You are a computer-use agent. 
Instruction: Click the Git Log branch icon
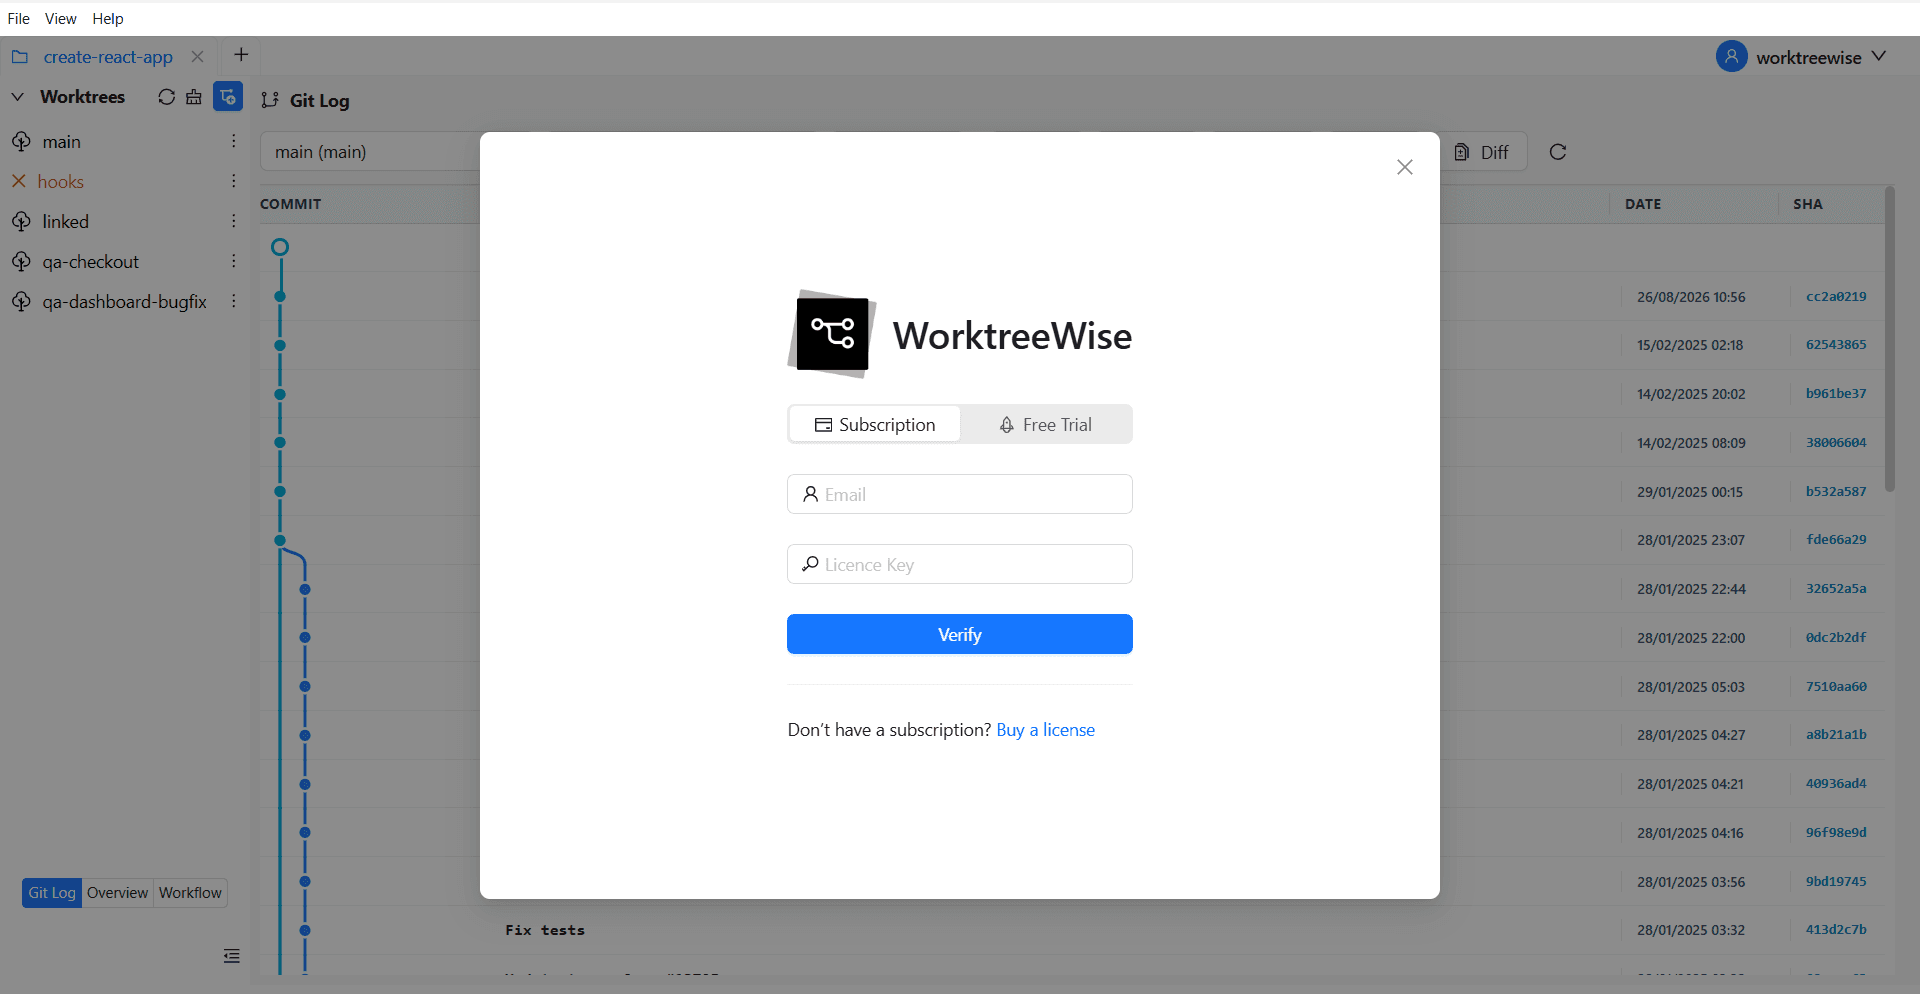coord(270,100)
